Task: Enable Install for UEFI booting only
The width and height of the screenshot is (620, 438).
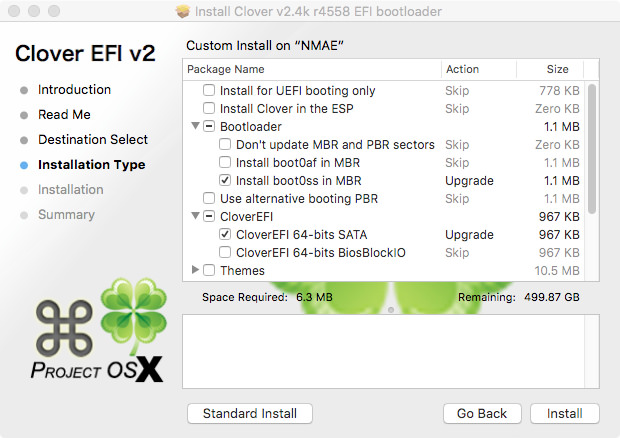Action: 209,90
